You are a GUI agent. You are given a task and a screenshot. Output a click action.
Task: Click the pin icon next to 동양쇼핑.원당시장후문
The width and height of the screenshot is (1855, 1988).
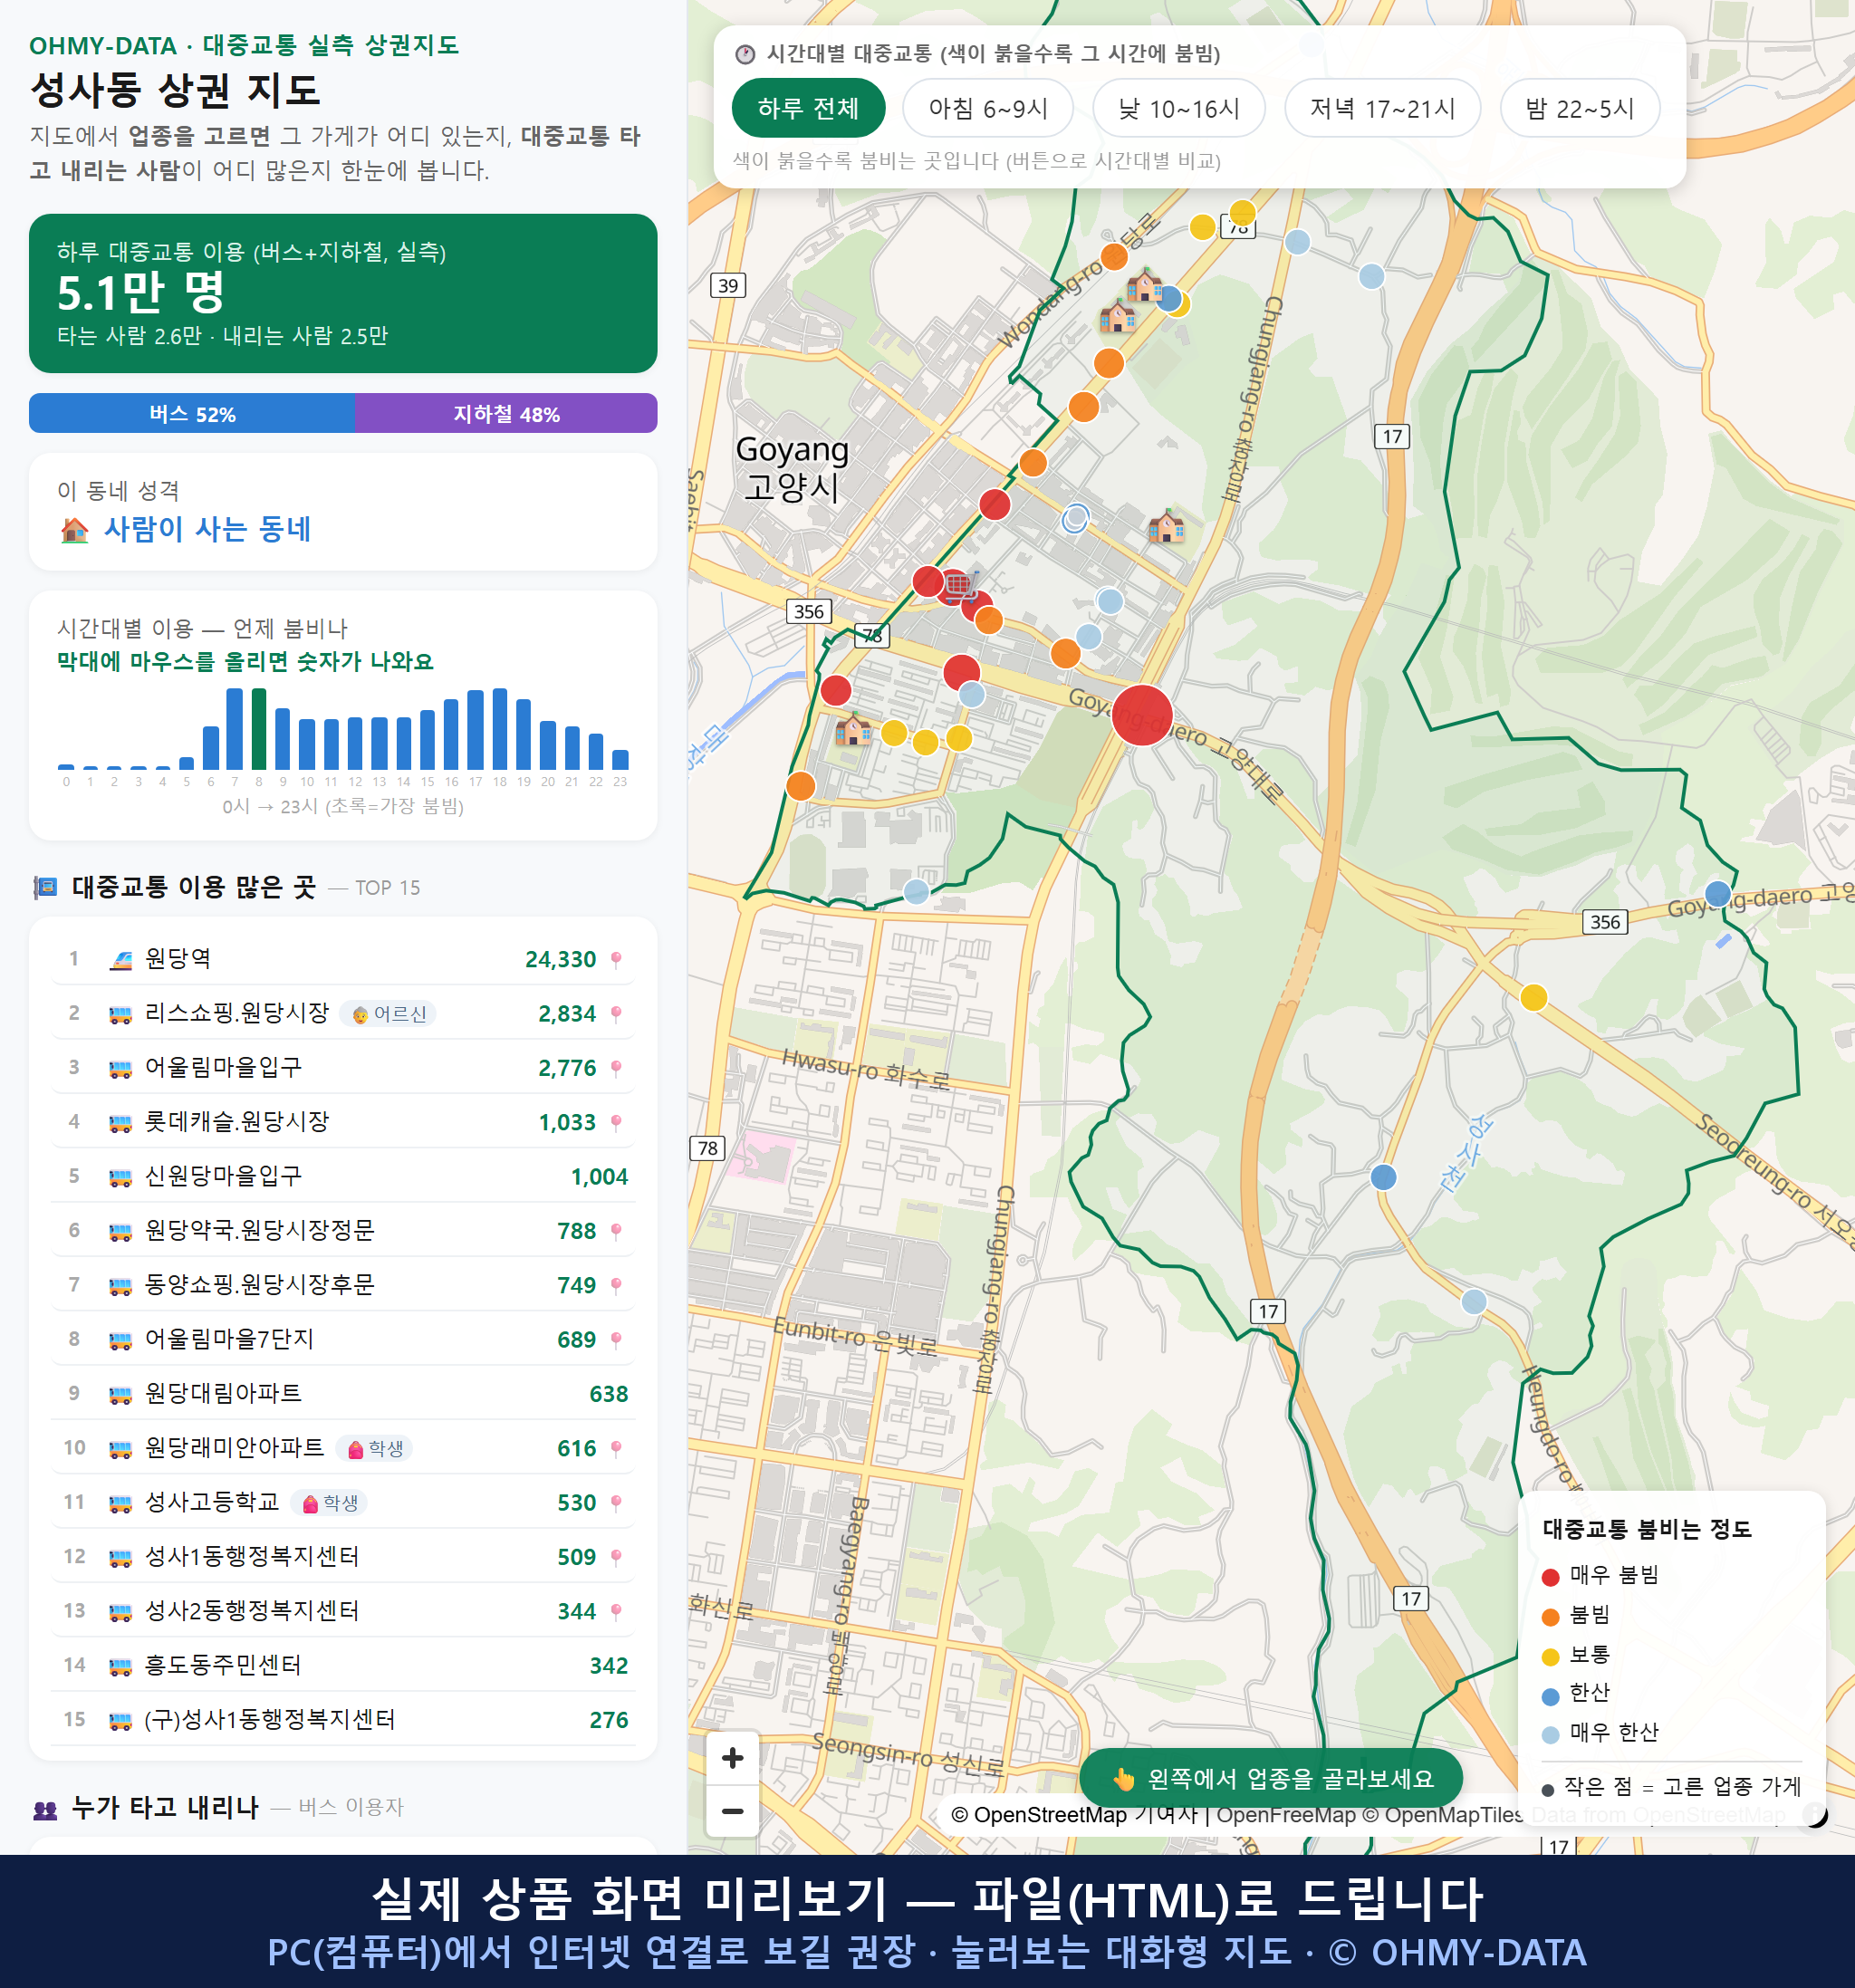[616, 1285]
